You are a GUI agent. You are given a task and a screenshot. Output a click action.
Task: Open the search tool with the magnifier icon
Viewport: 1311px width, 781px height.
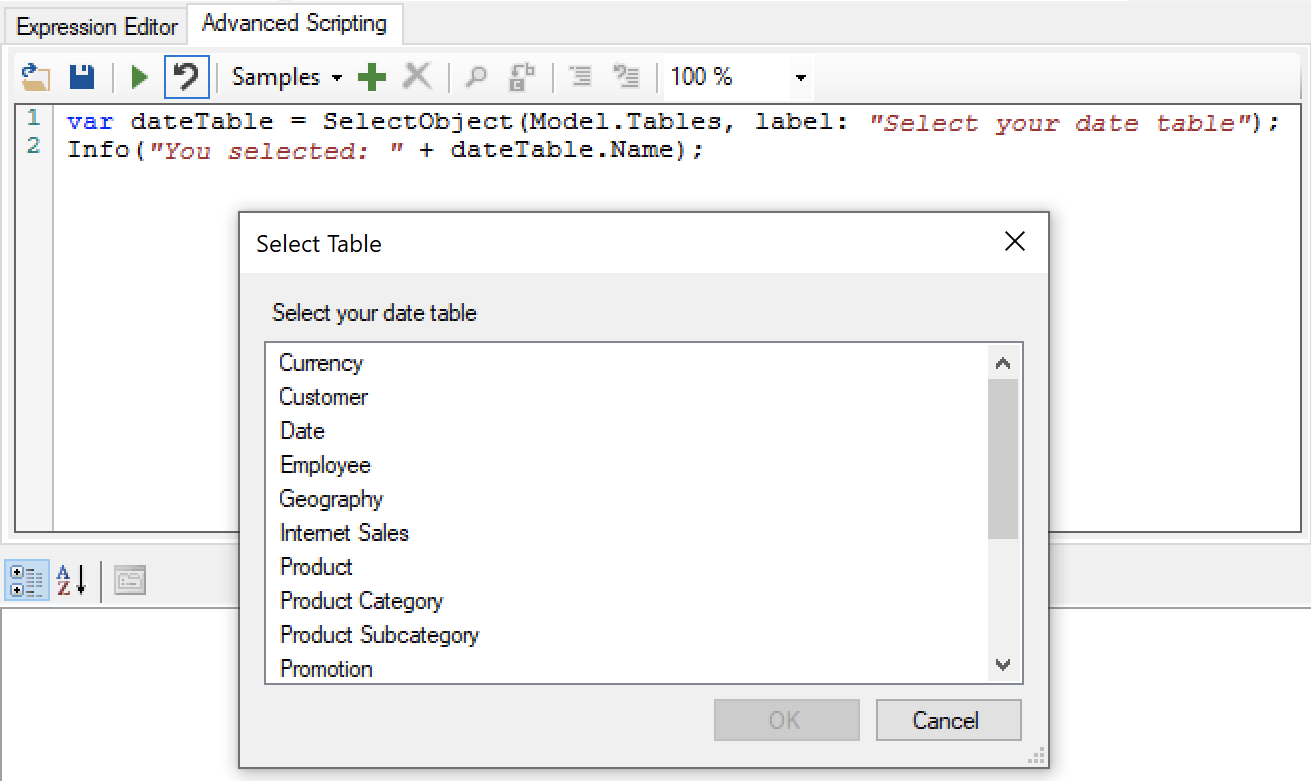(x=477, y=76)
